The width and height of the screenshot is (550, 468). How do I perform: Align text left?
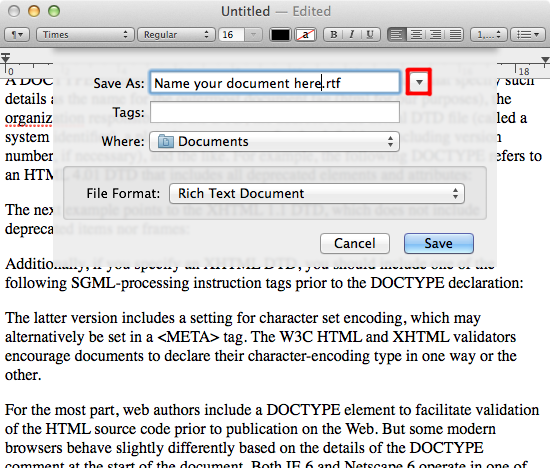coord(397,35)
